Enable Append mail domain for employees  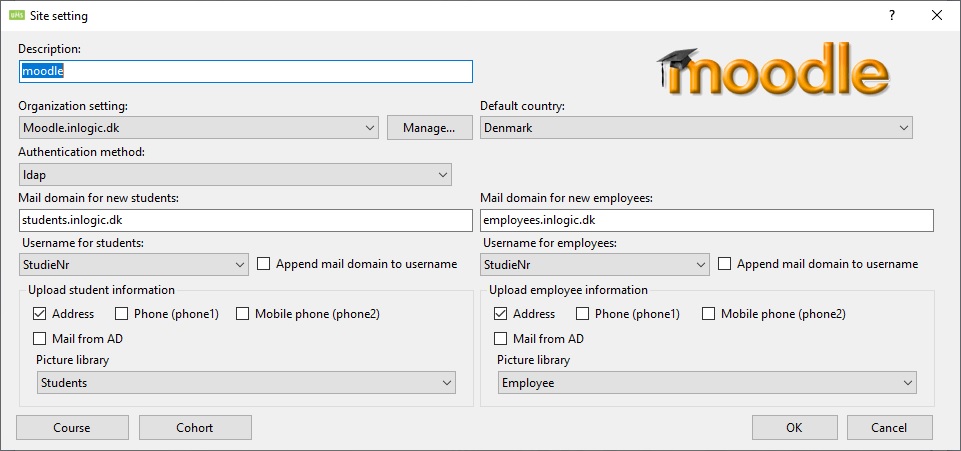coord(725,264)
